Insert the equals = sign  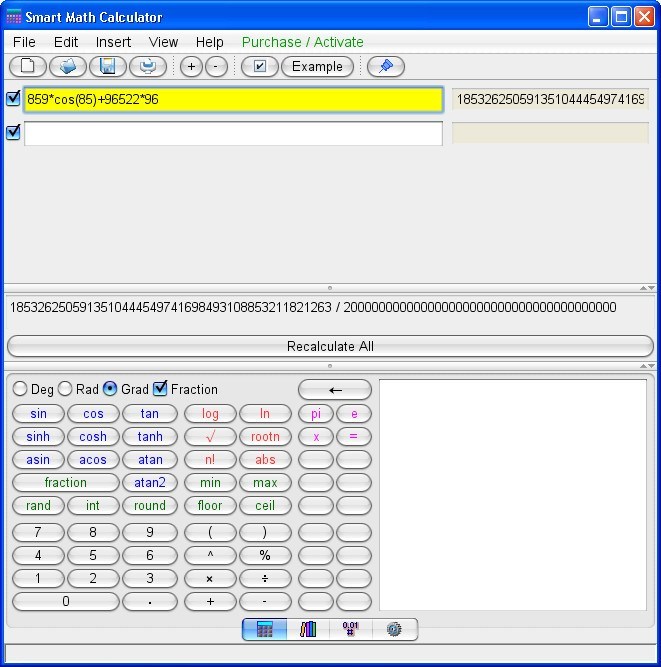tap(354, 436)
